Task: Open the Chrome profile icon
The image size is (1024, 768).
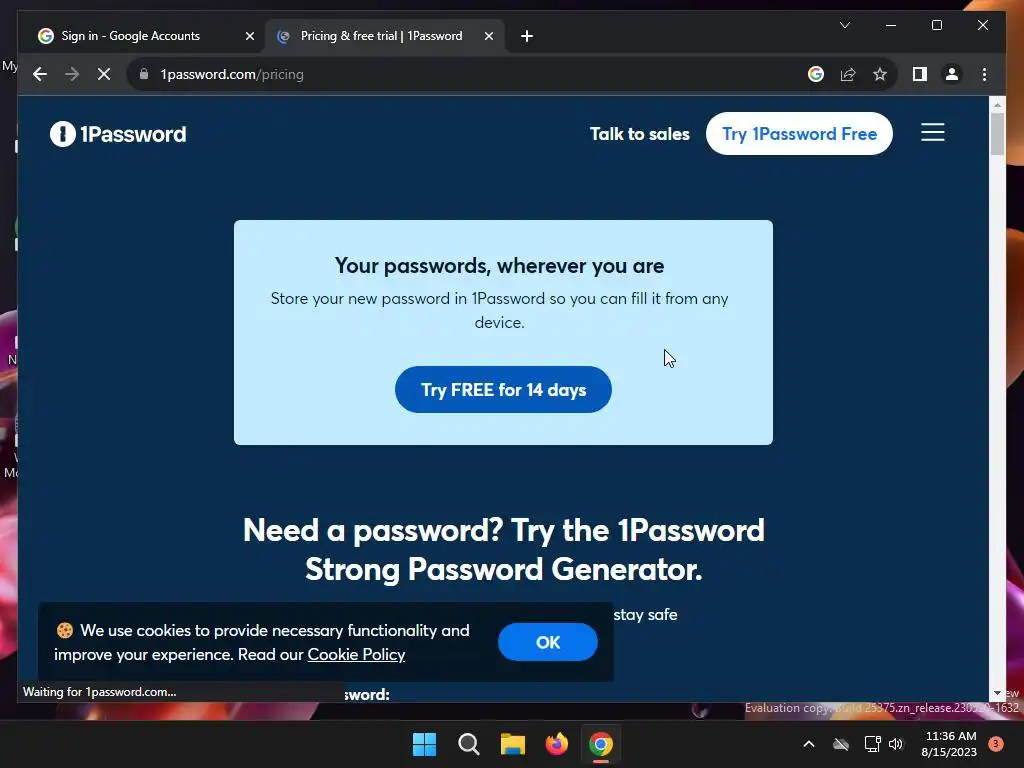Action: click(x=952, y=74)
